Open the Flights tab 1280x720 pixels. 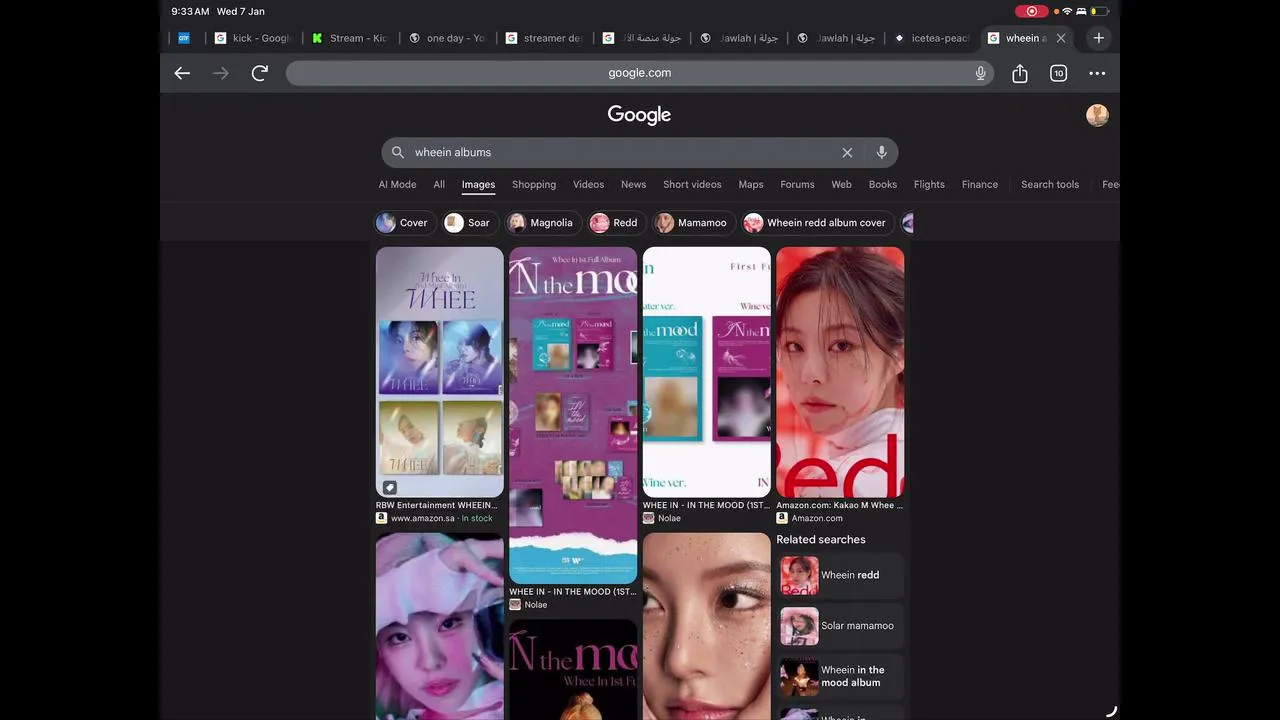pyautogui.click(x=929, y=184)
